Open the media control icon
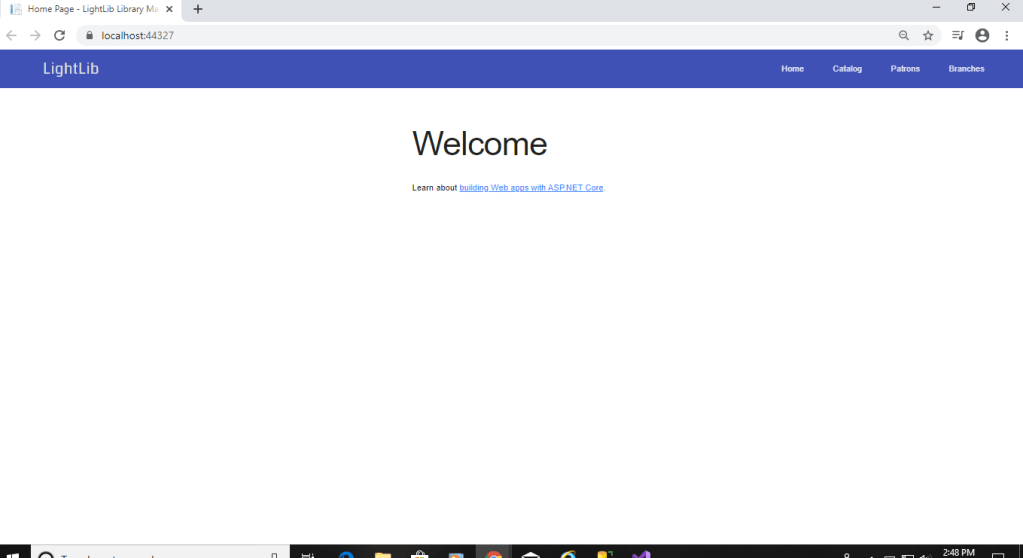1023x558 pixels. [x=958, y=35]
